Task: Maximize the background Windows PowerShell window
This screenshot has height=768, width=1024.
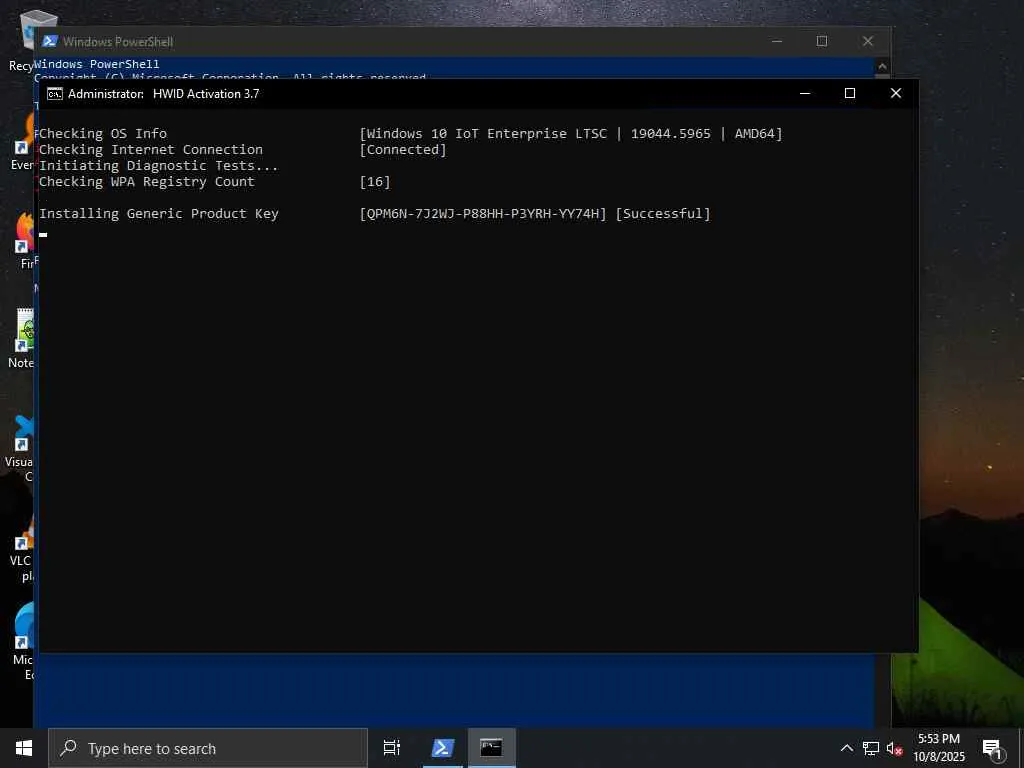Action: (x=822, y=41)
